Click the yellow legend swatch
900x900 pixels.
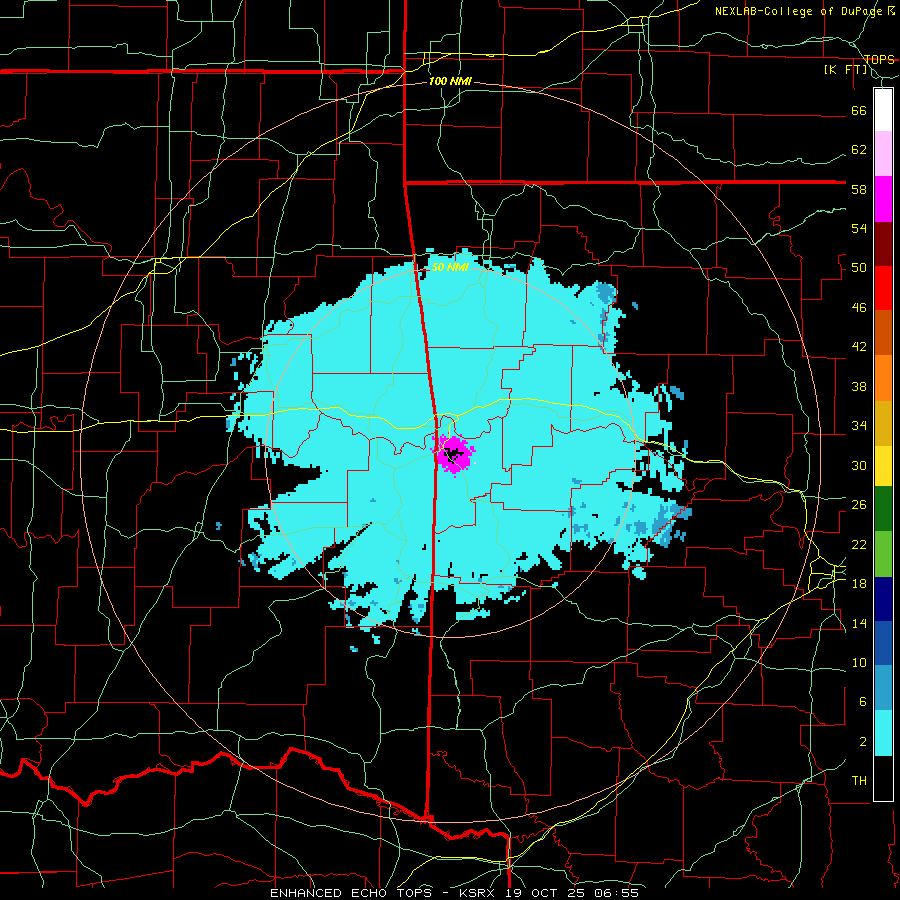[x=883, y=466]
